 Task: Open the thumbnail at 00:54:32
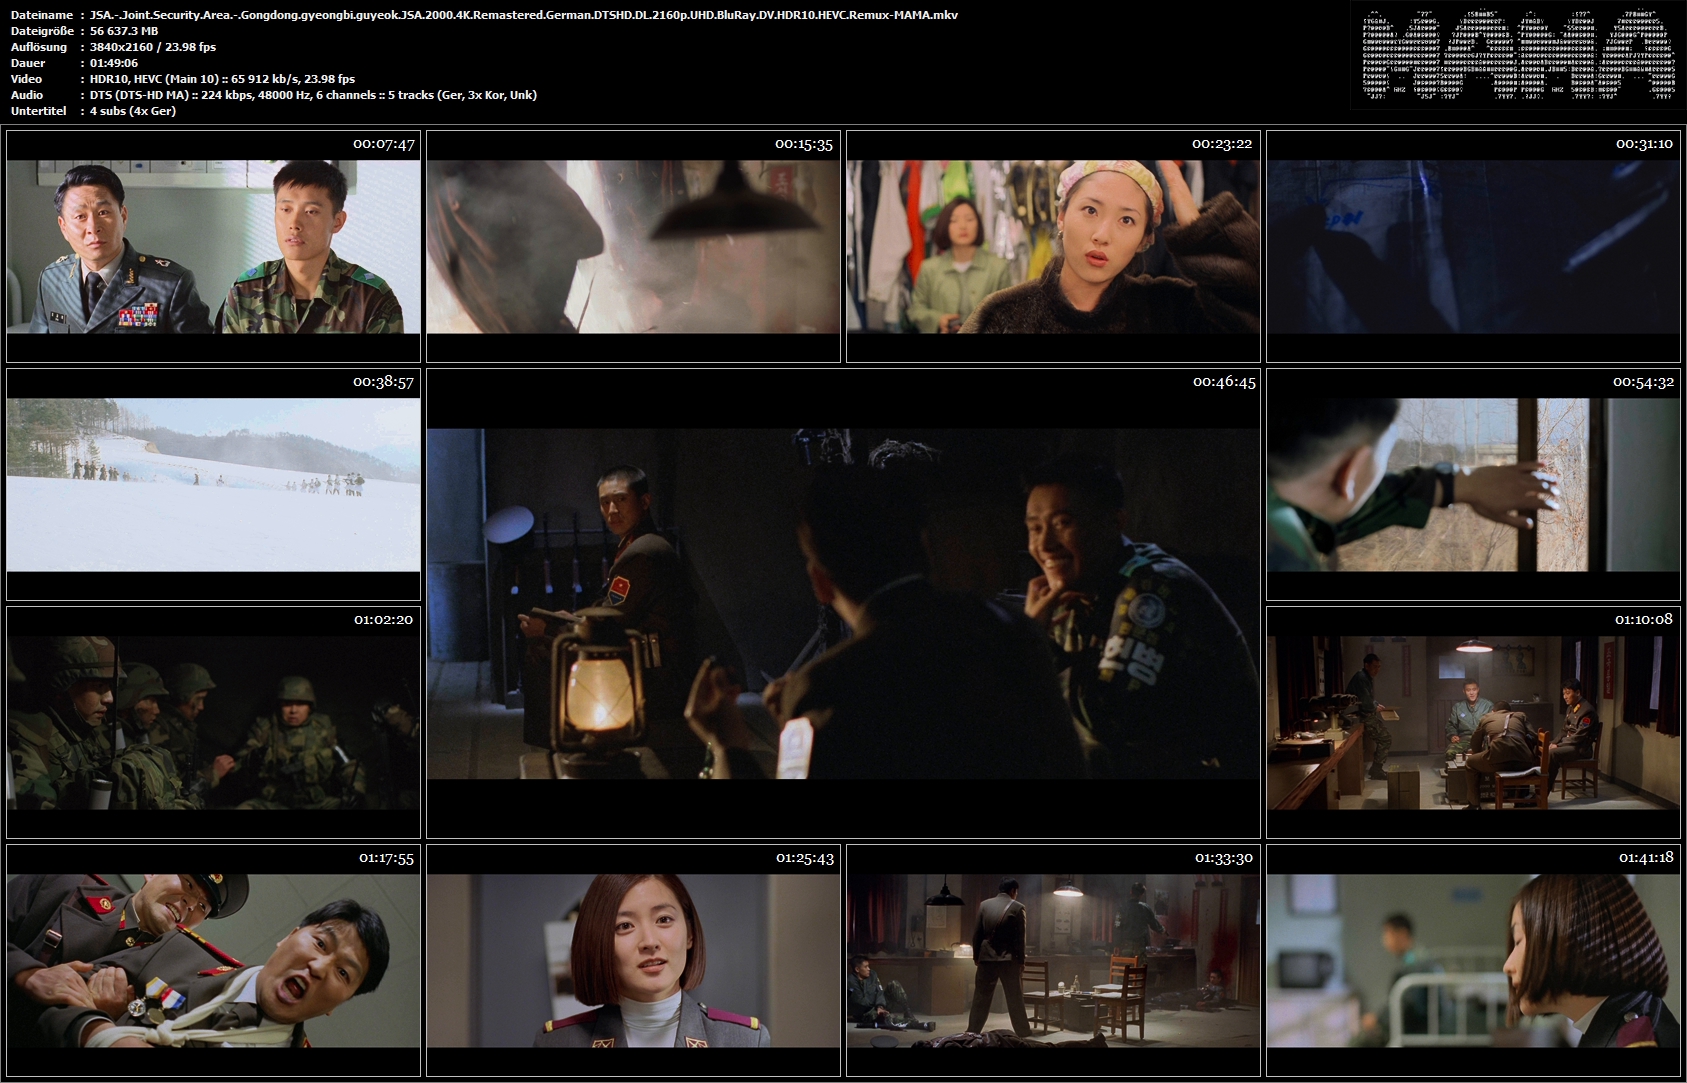click(x=1473, y=484)
